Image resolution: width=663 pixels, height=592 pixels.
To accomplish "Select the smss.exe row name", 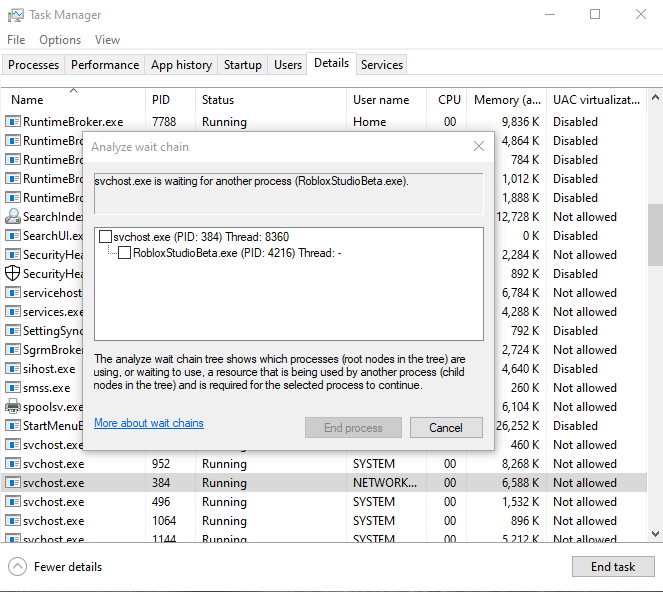I will (47, 388).
